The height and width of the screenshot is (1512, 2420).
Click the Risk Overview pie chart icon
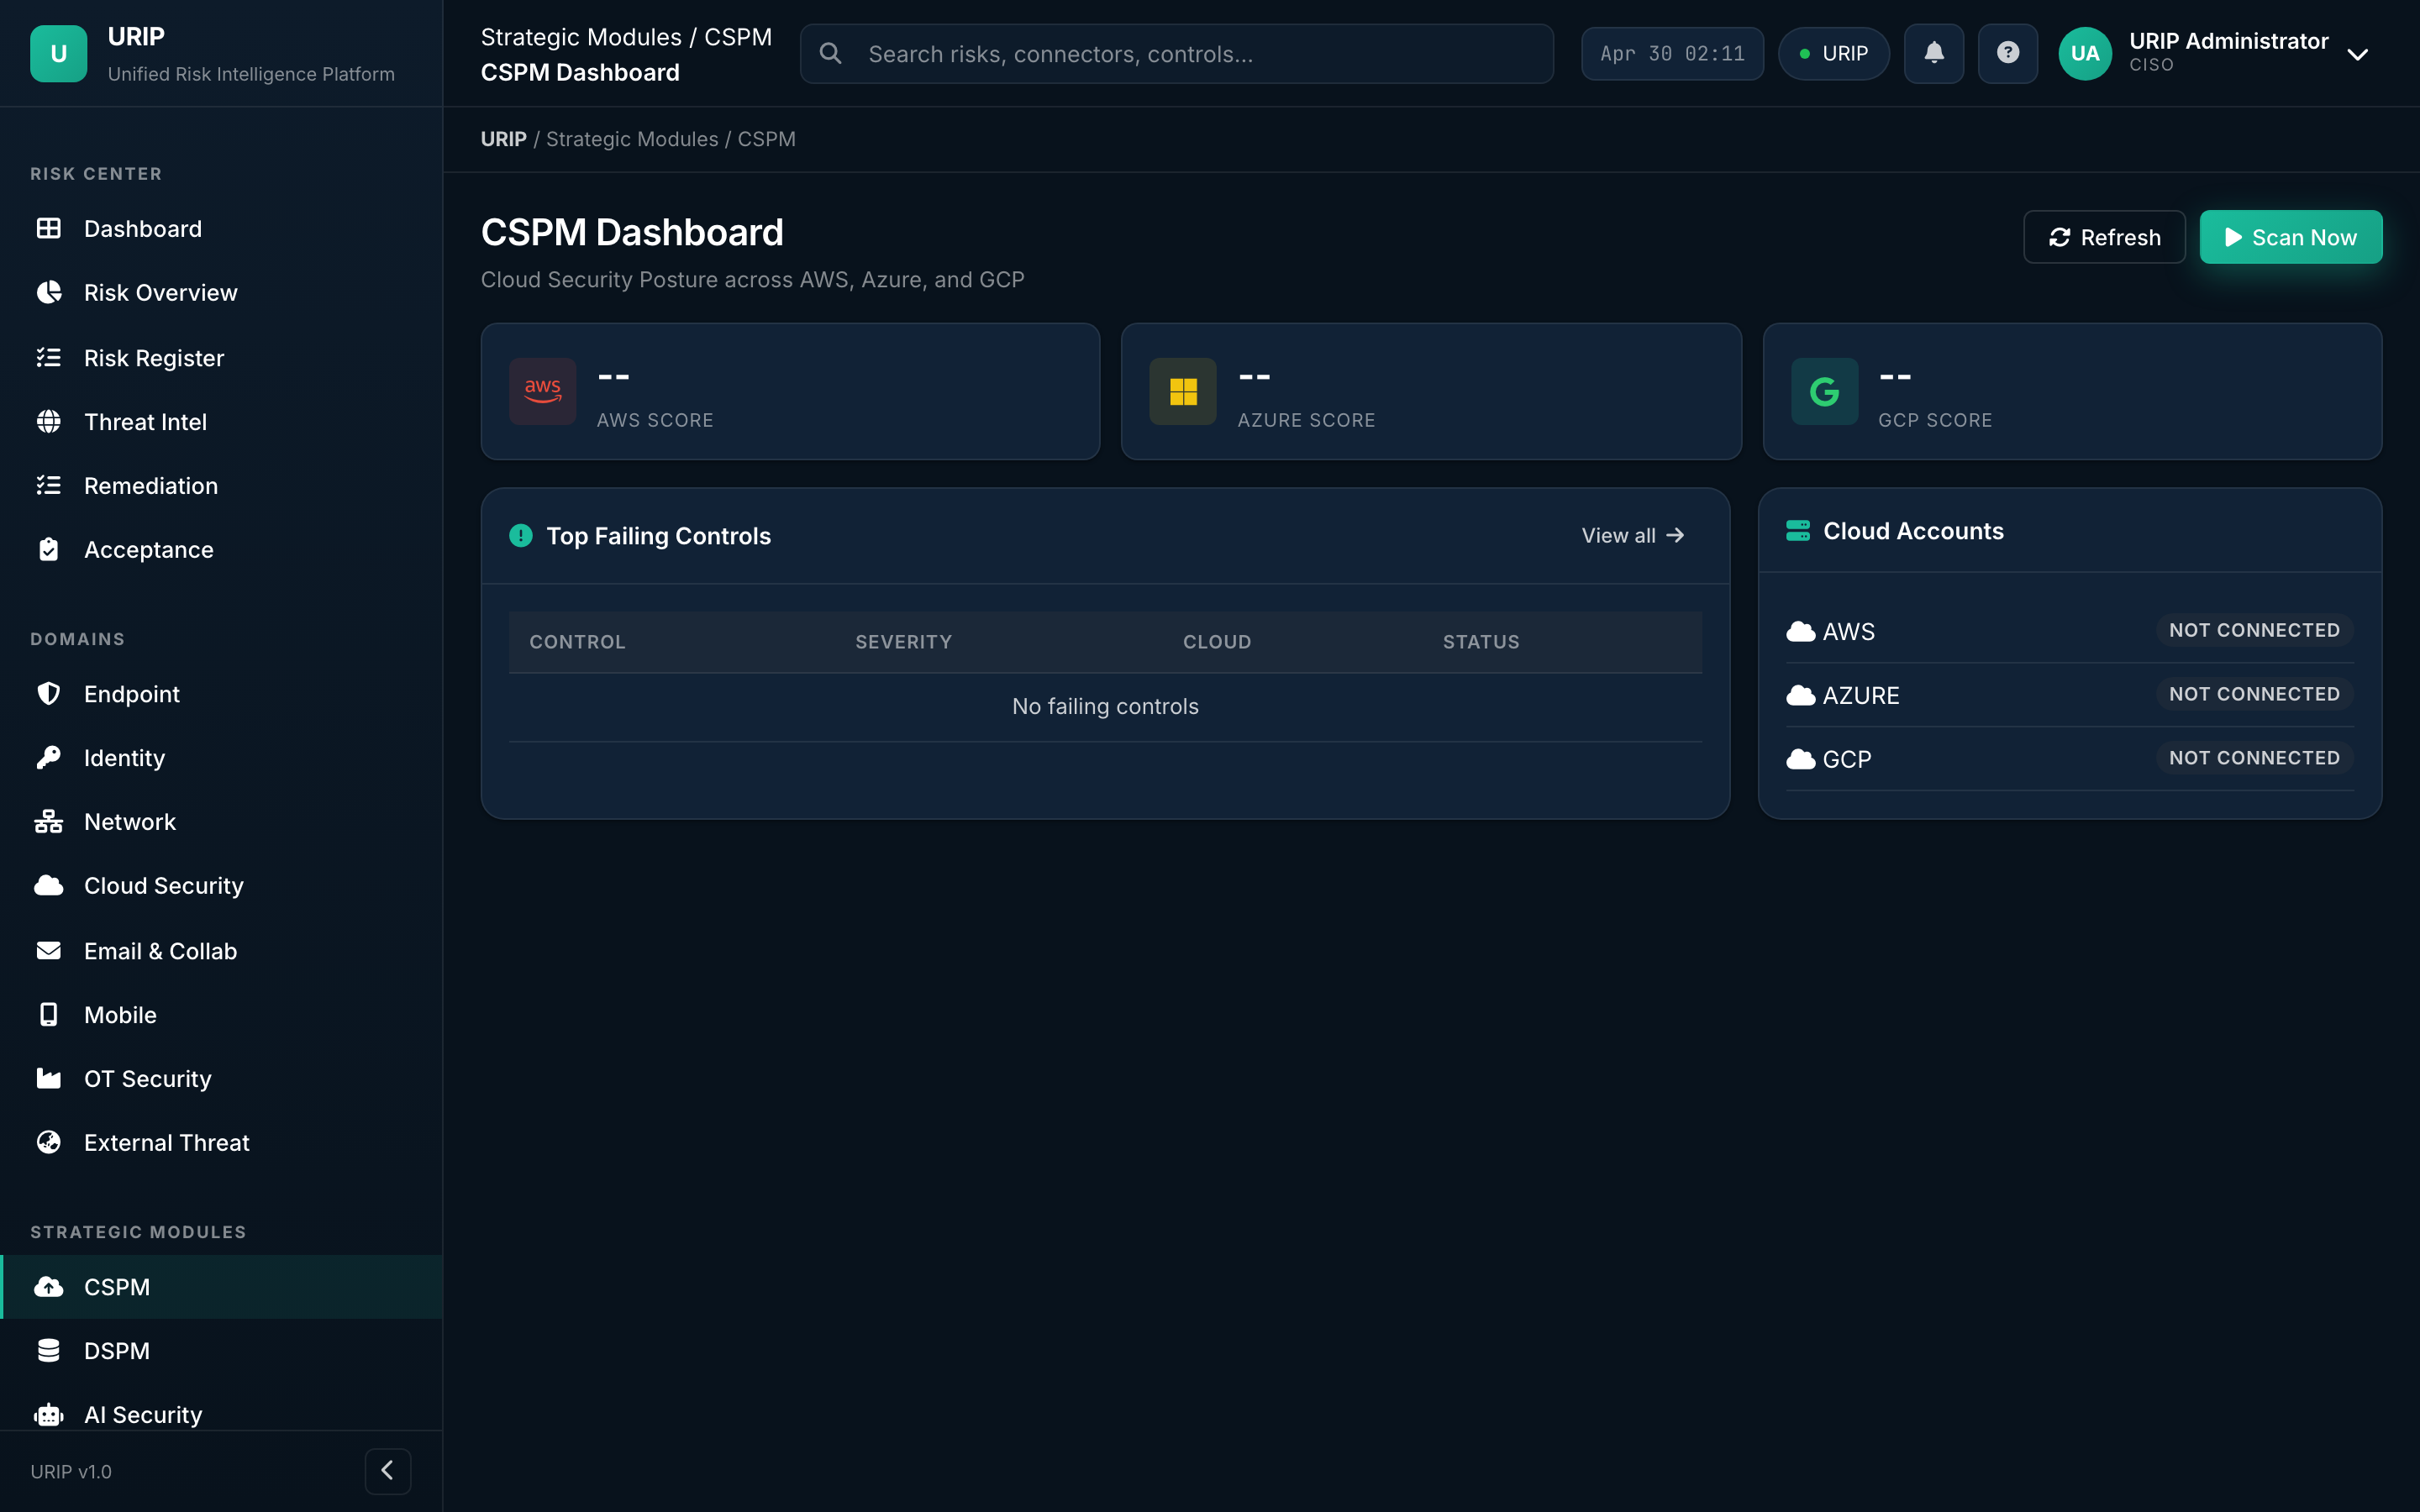pyautogui.click(x=48, y=292)
